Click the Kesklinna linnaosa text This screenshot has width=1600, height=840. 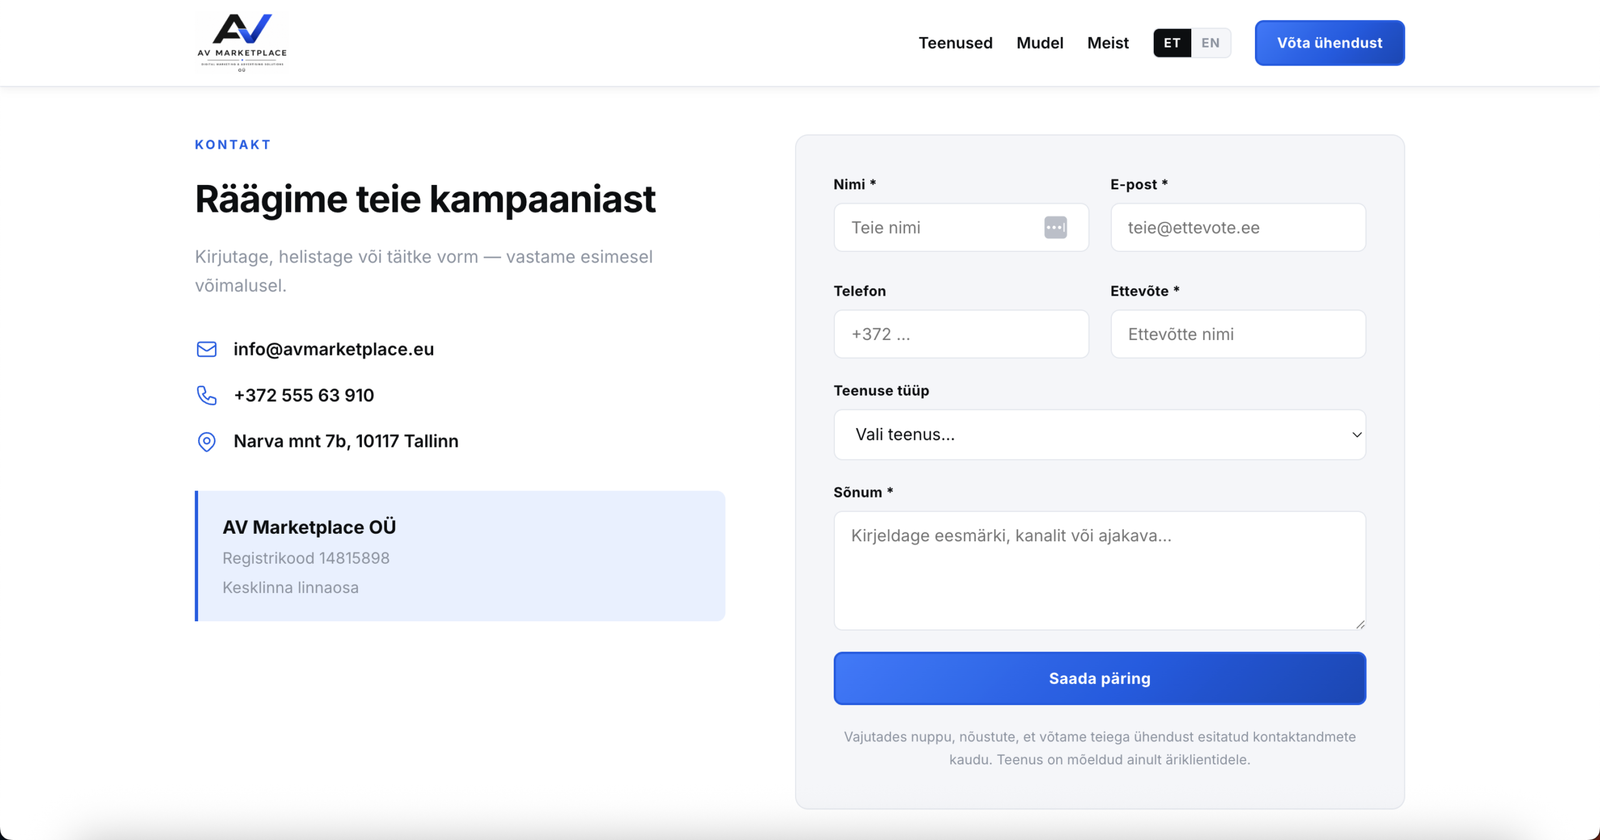[x=290, y=588]
